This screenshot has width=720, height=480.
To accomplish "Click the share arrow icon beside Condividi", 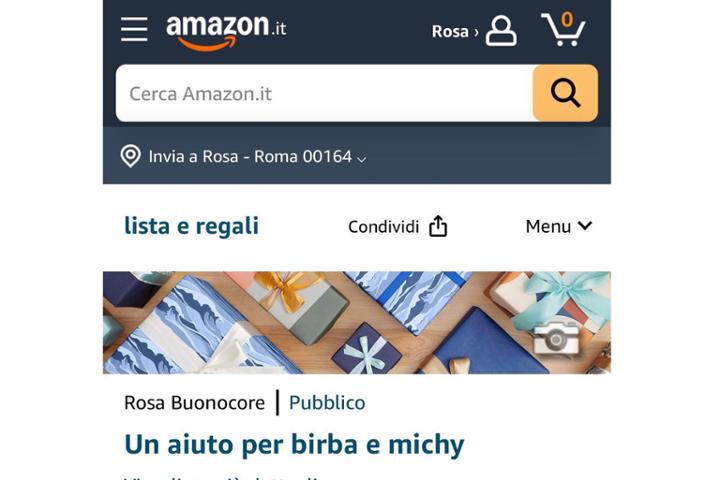I will [x=438, y=226].
